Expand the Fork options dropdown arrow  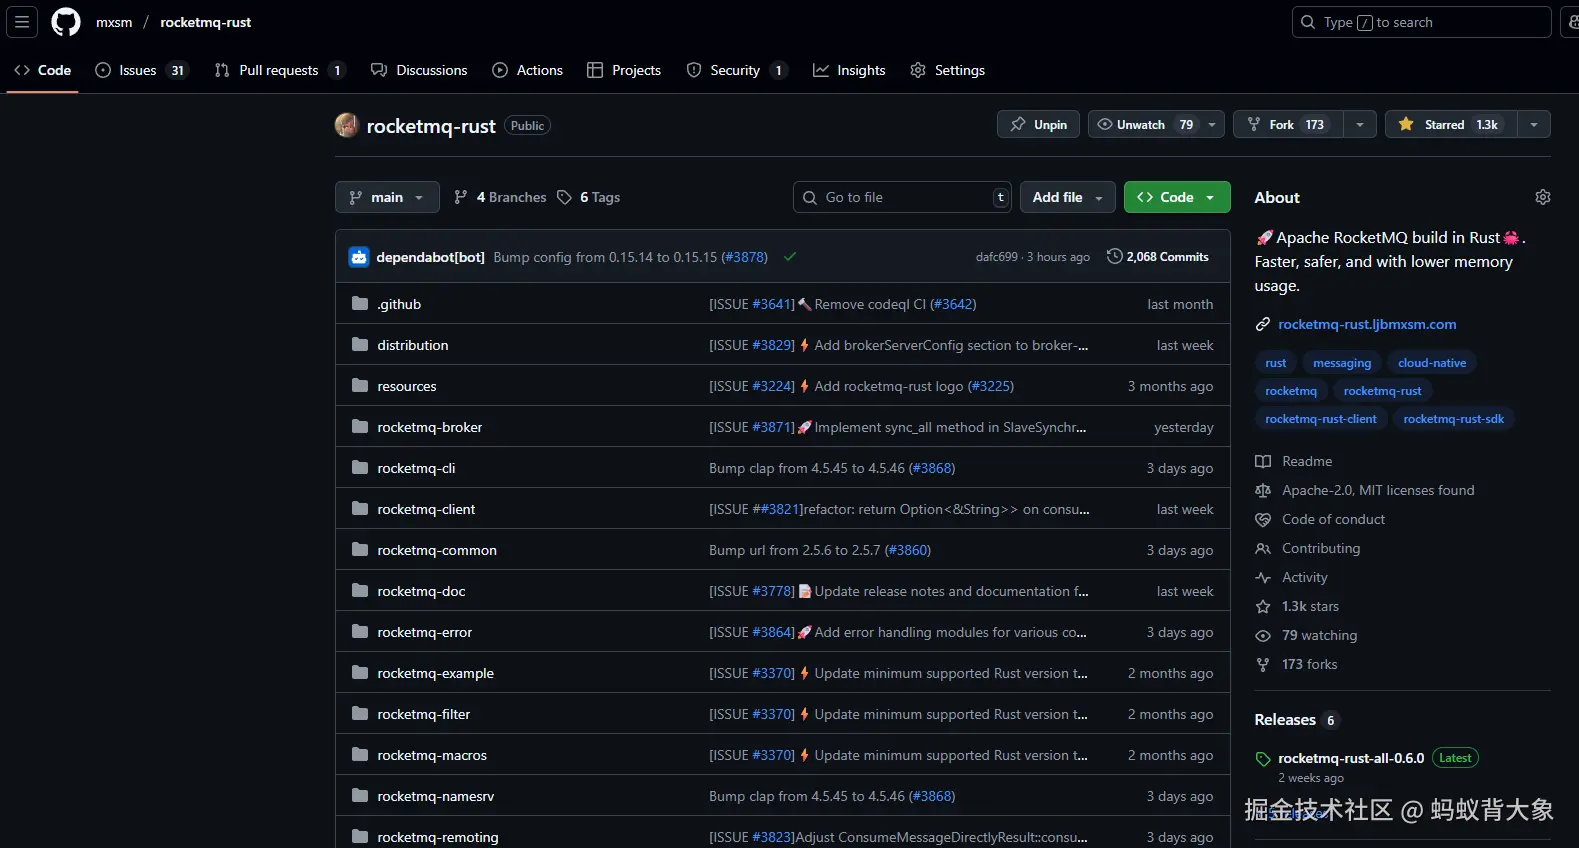[x=1360, y=125]
